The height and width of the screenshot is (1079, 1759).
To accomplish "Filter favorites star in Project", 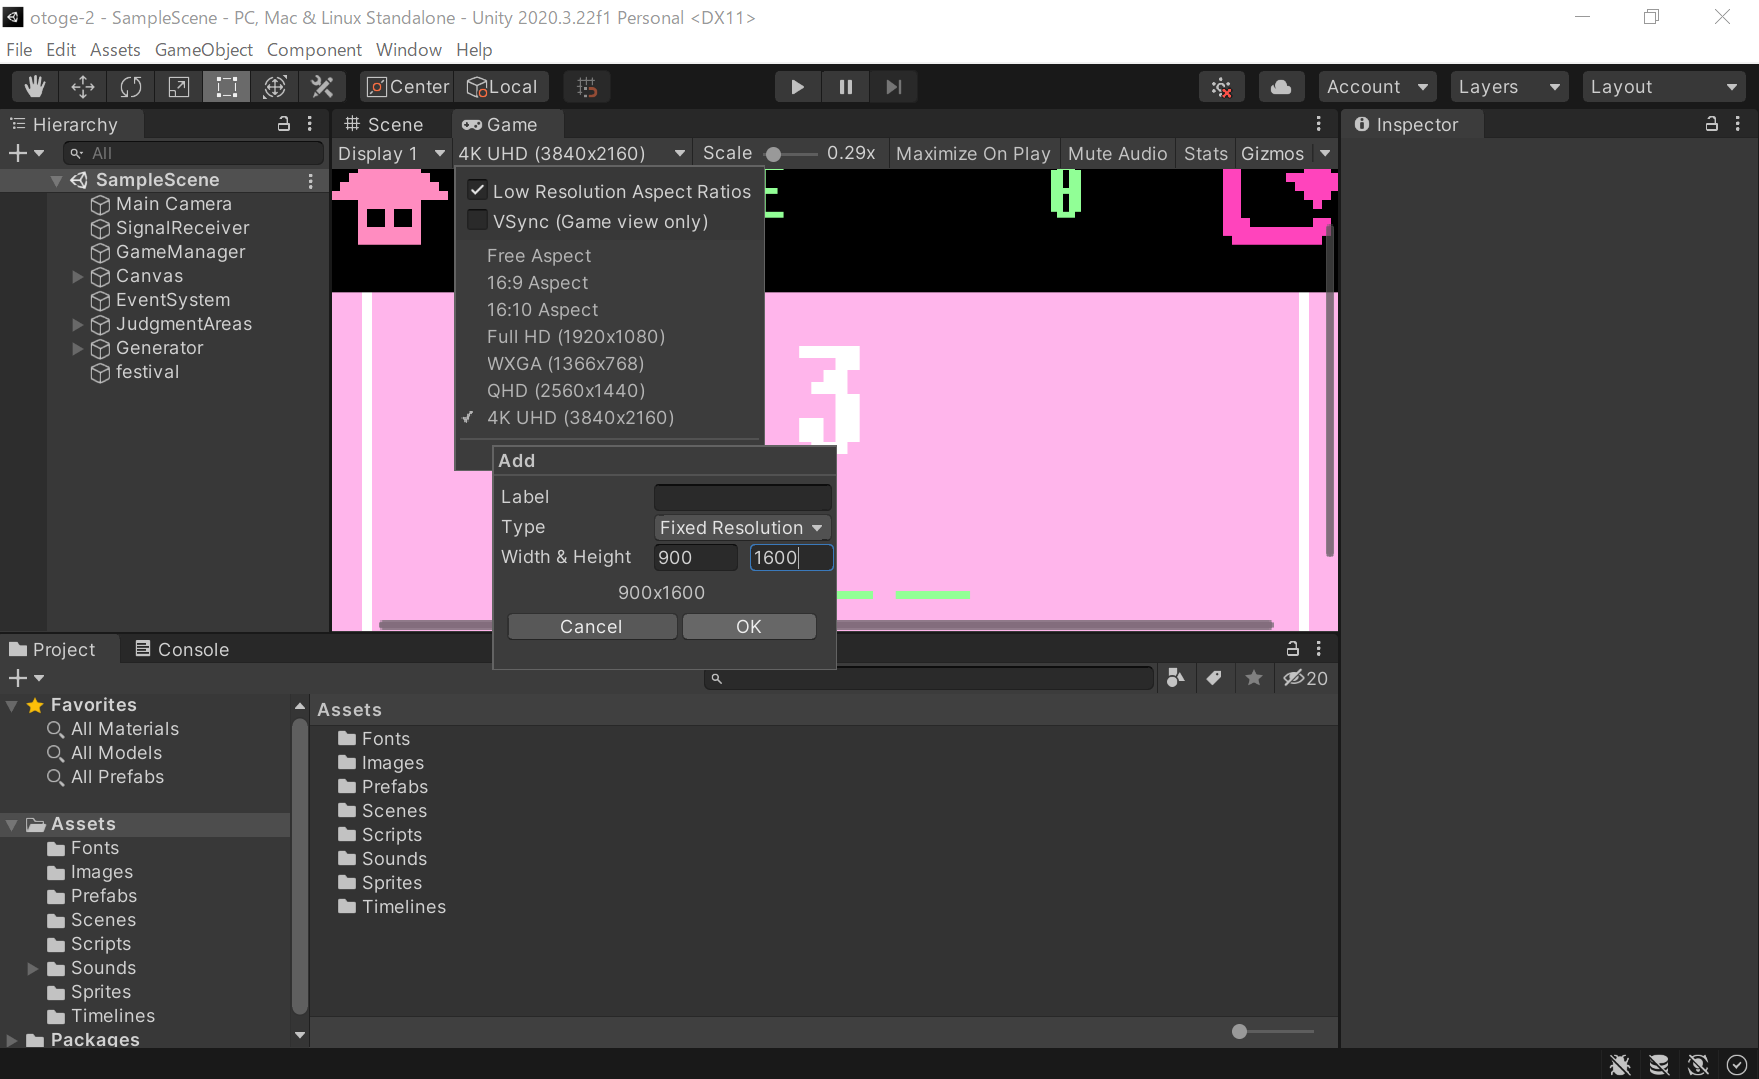I will tap(1253, 678).
